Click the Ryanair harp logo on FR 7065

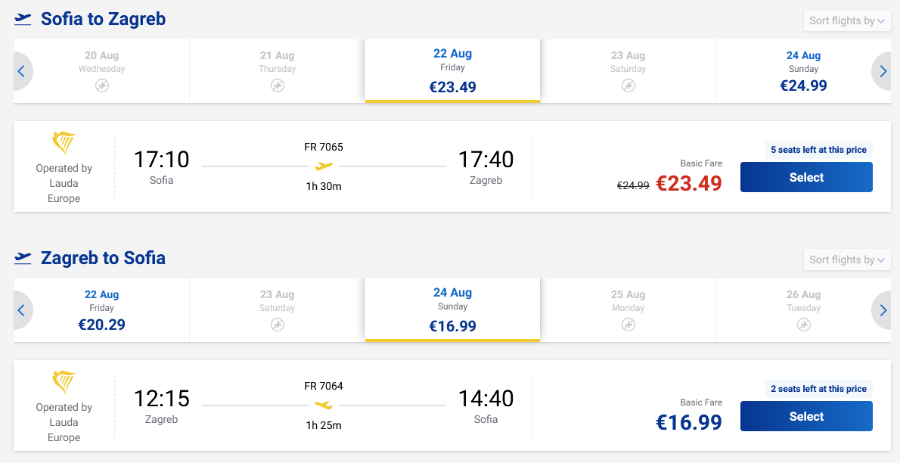click(64, 143)
